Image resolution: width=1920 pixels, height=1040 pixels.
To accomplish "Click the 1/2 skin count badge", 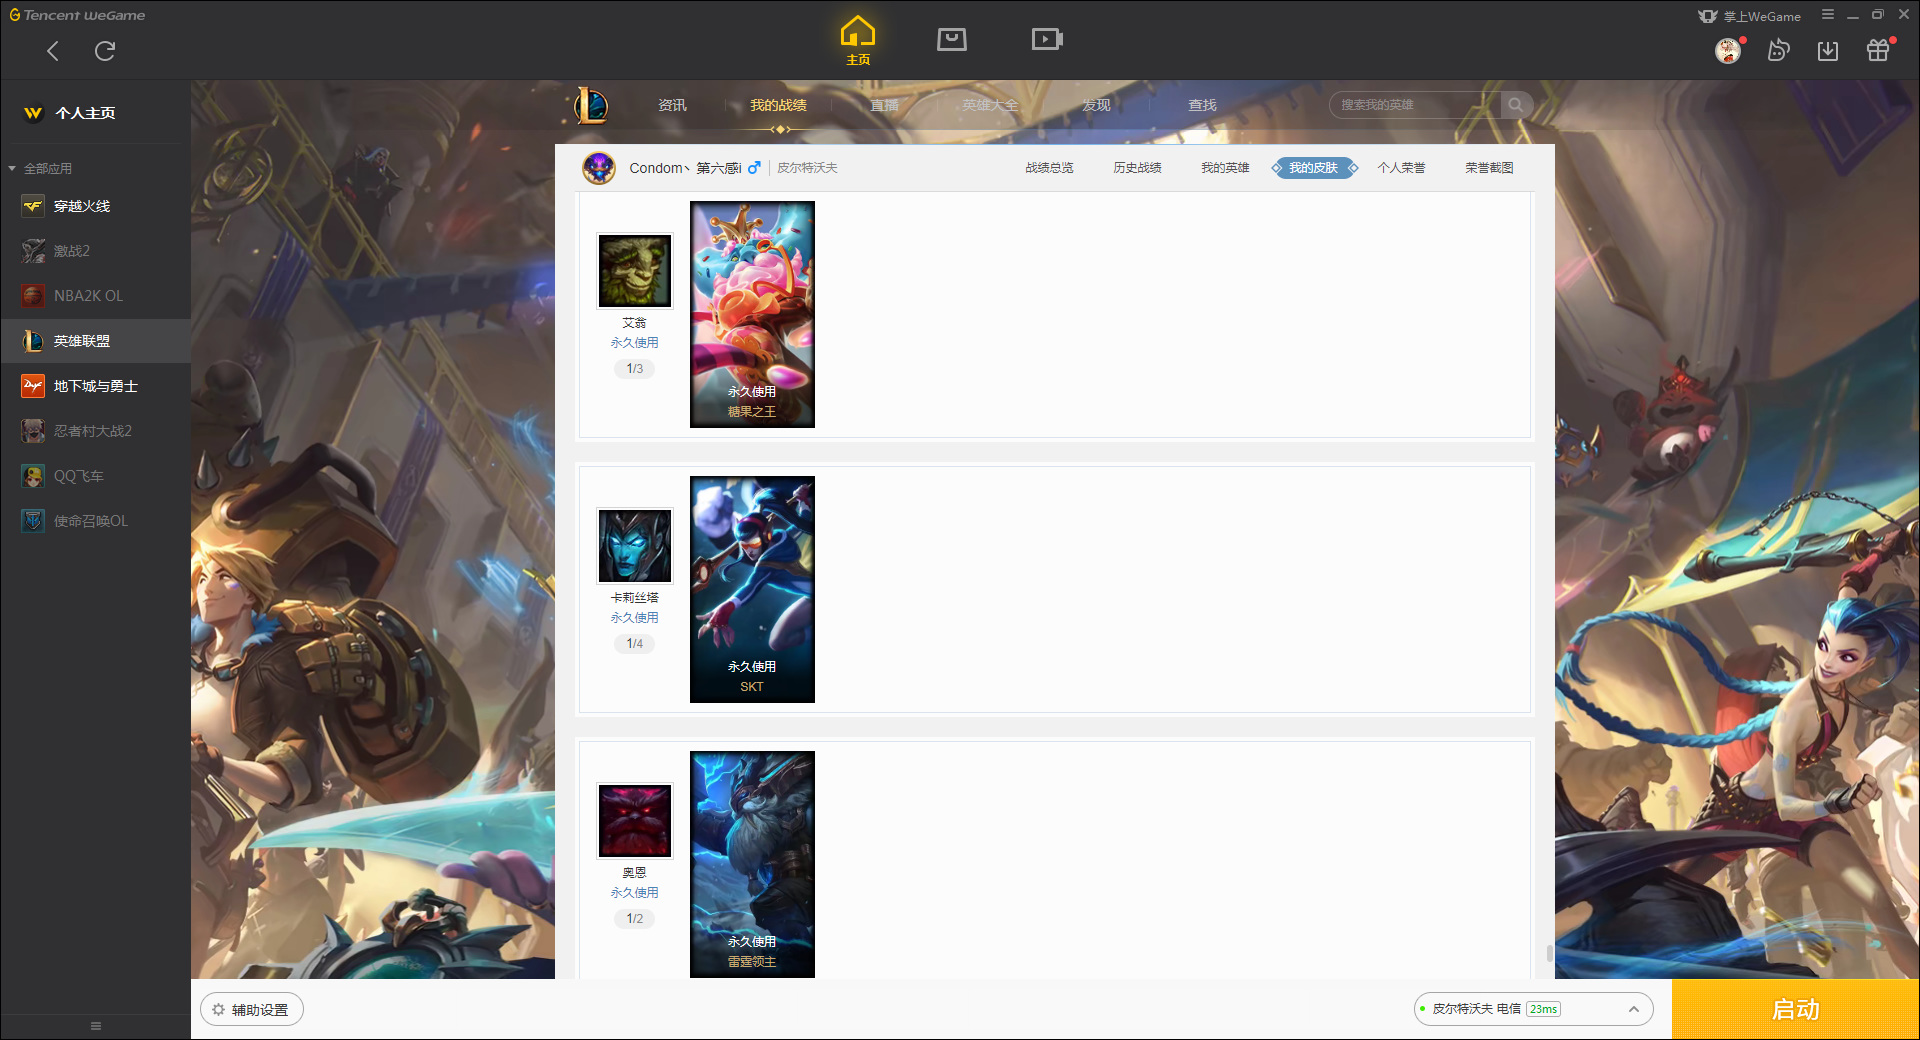I will point(635,919).
